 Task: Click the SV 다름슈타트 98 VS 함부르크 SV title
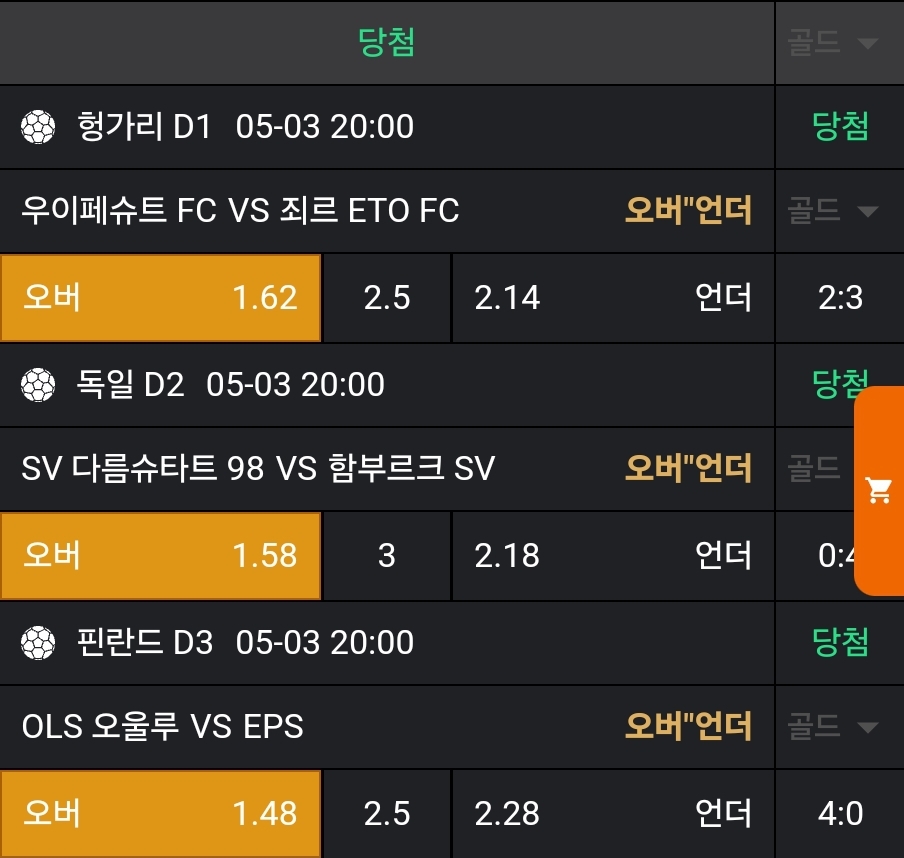(258, 469)
